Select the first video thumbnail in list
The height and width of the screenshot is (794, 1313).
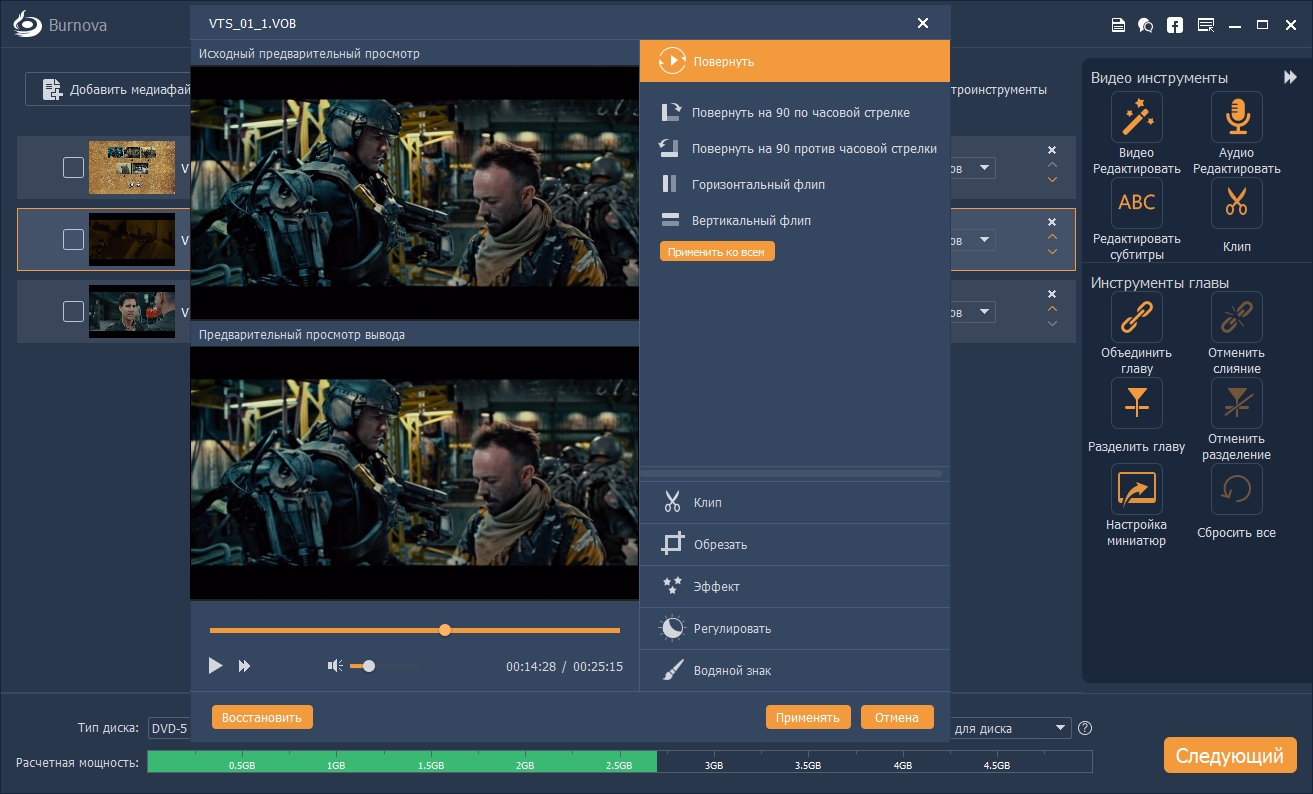point(132,167)
